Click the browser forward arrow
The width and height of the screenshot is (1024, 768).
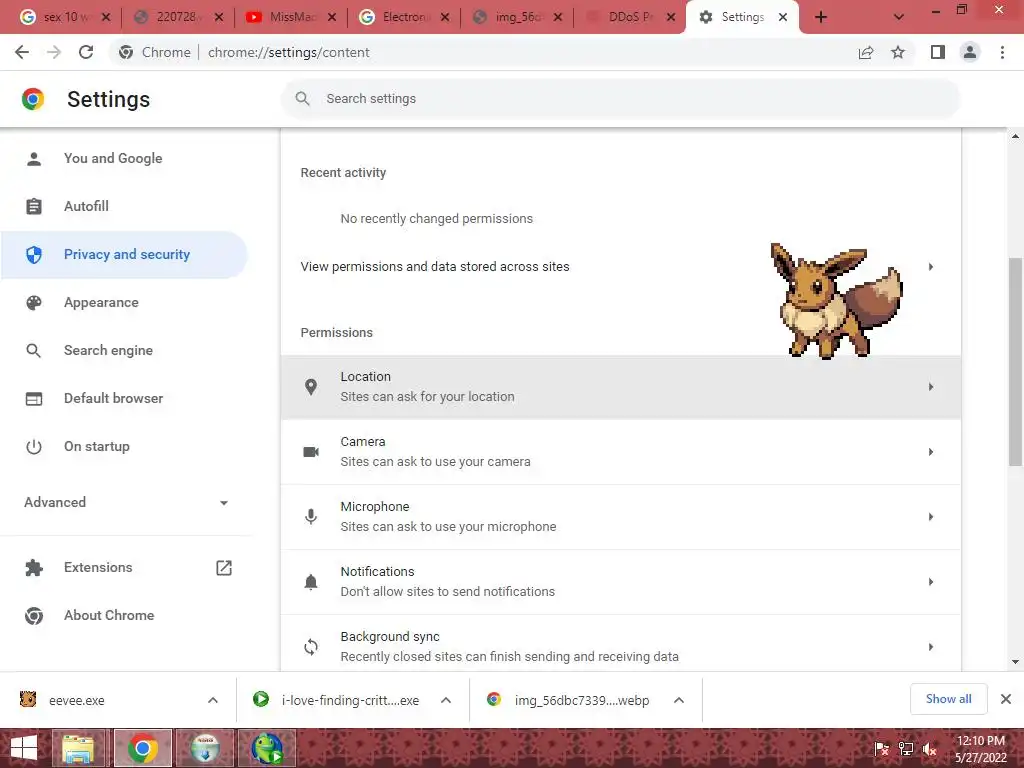54,52
